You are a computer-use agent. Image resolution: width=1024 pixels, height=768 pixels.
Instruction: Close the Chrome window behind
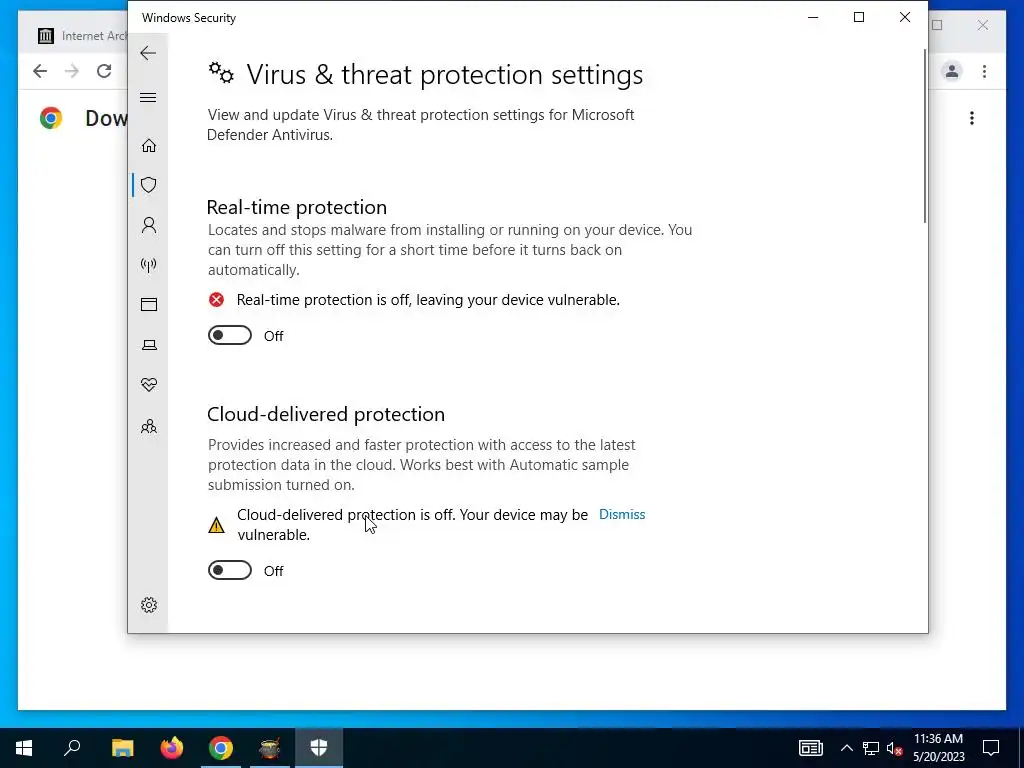point(983,25)
